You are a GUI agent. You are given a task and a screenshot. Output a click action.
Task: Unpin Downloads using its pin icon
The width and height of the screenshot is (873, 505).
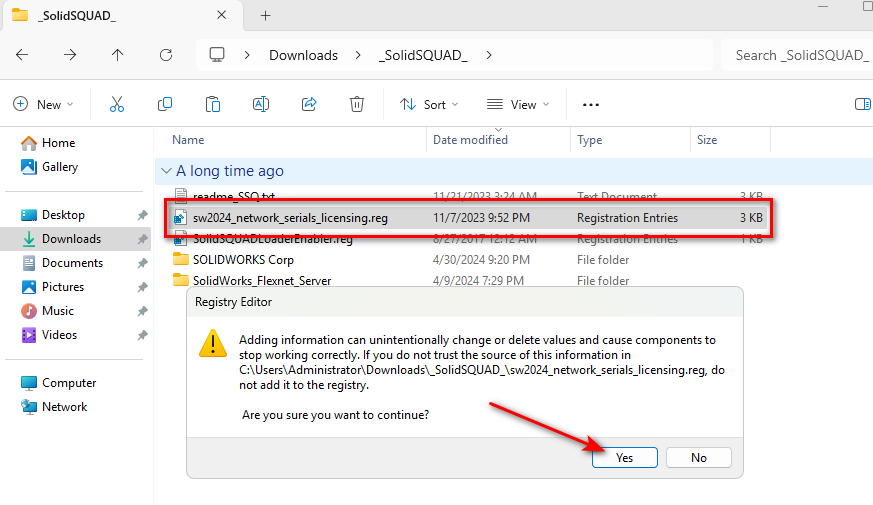[143, 239]
